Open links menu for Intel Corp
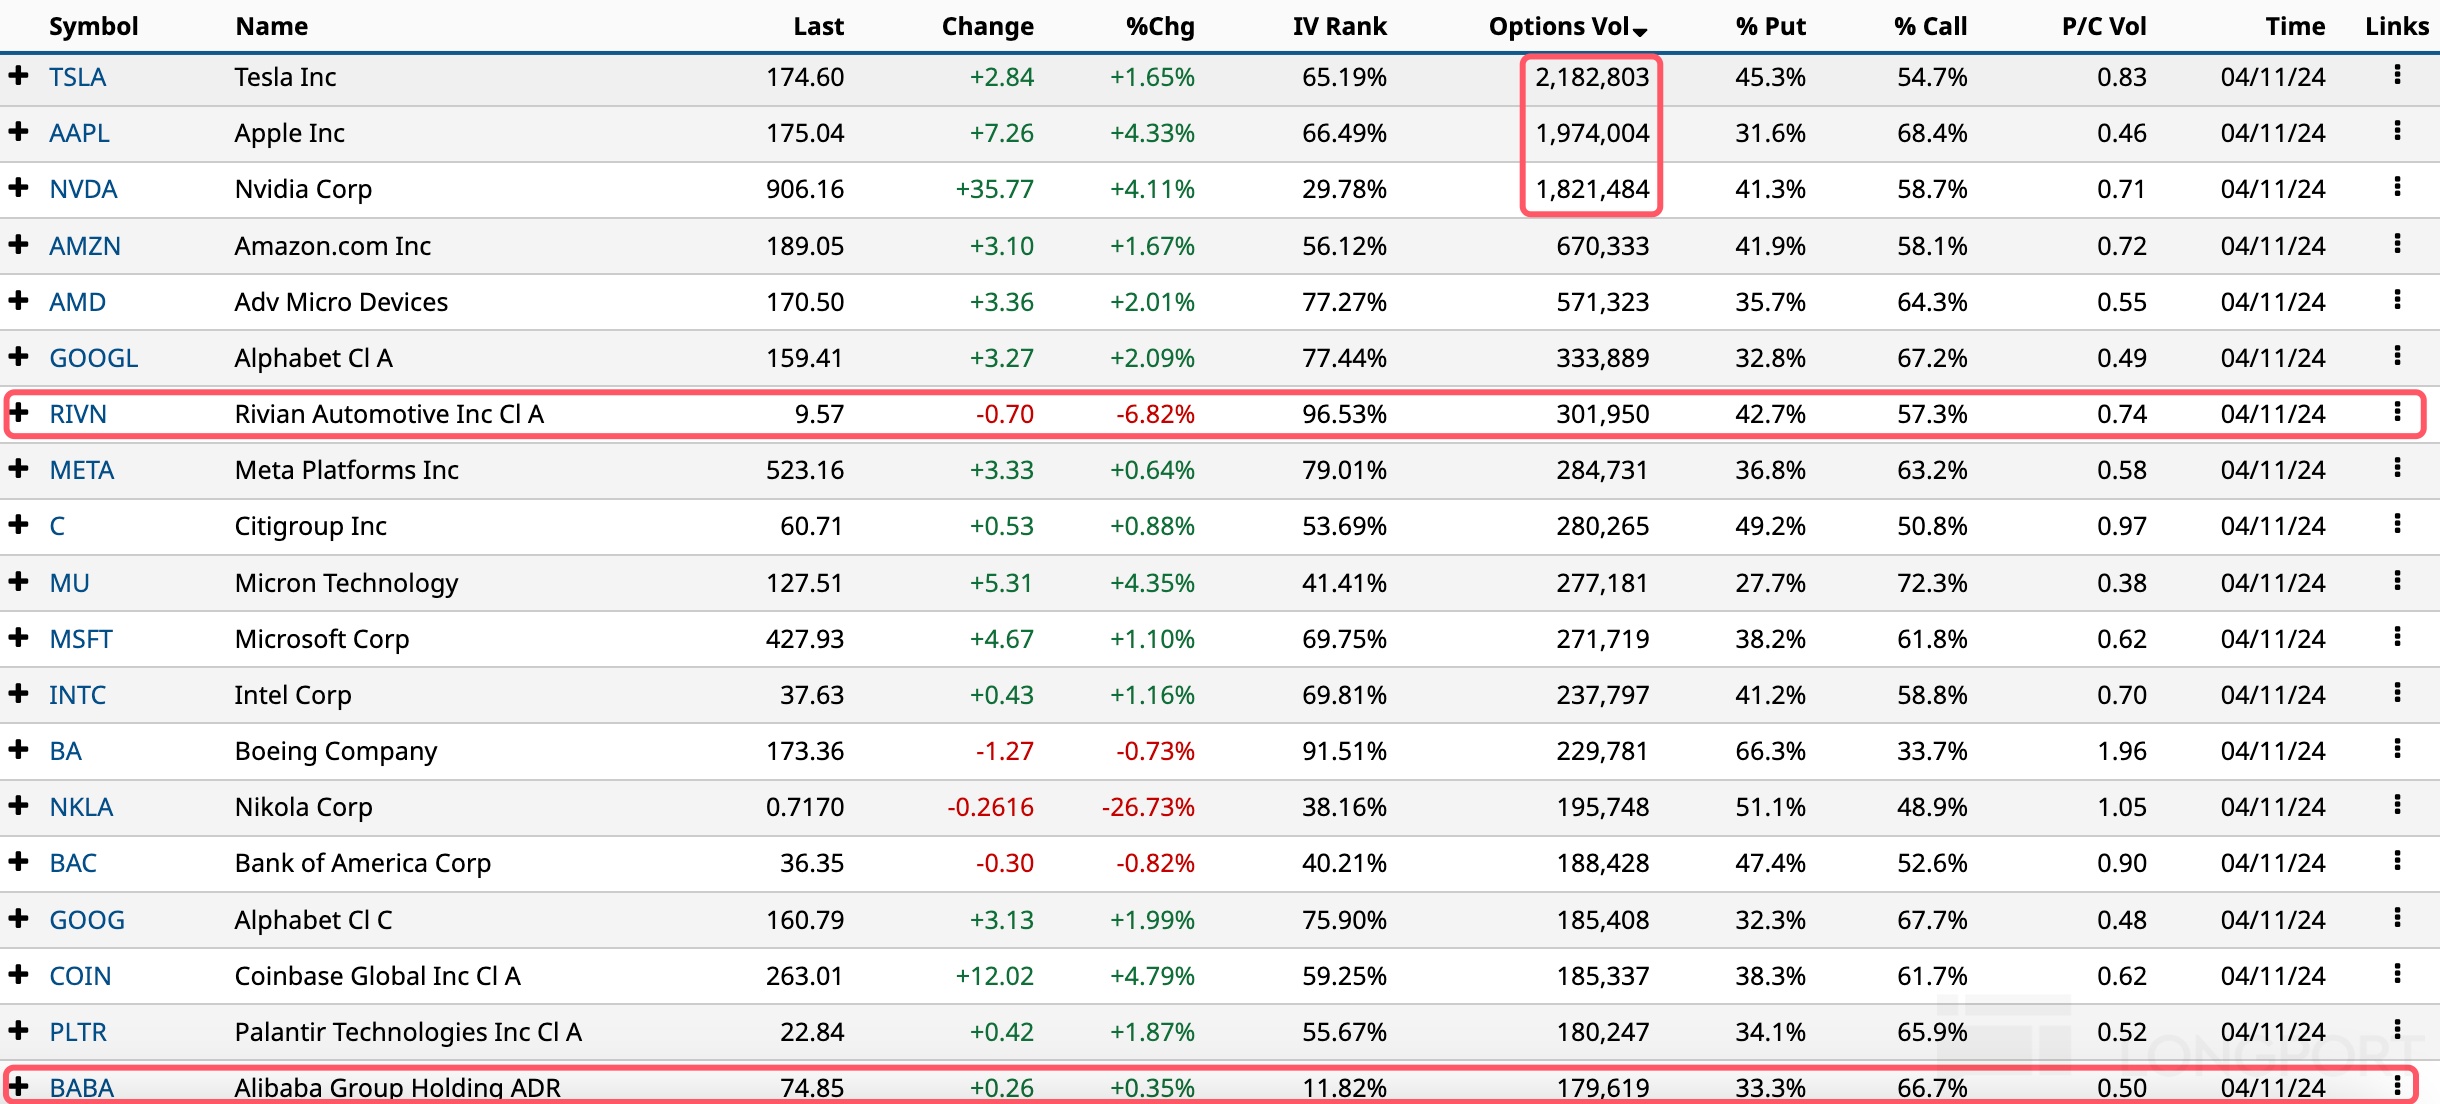2440x1104 pixels. pyautogui.click(x=2397, y=693)
